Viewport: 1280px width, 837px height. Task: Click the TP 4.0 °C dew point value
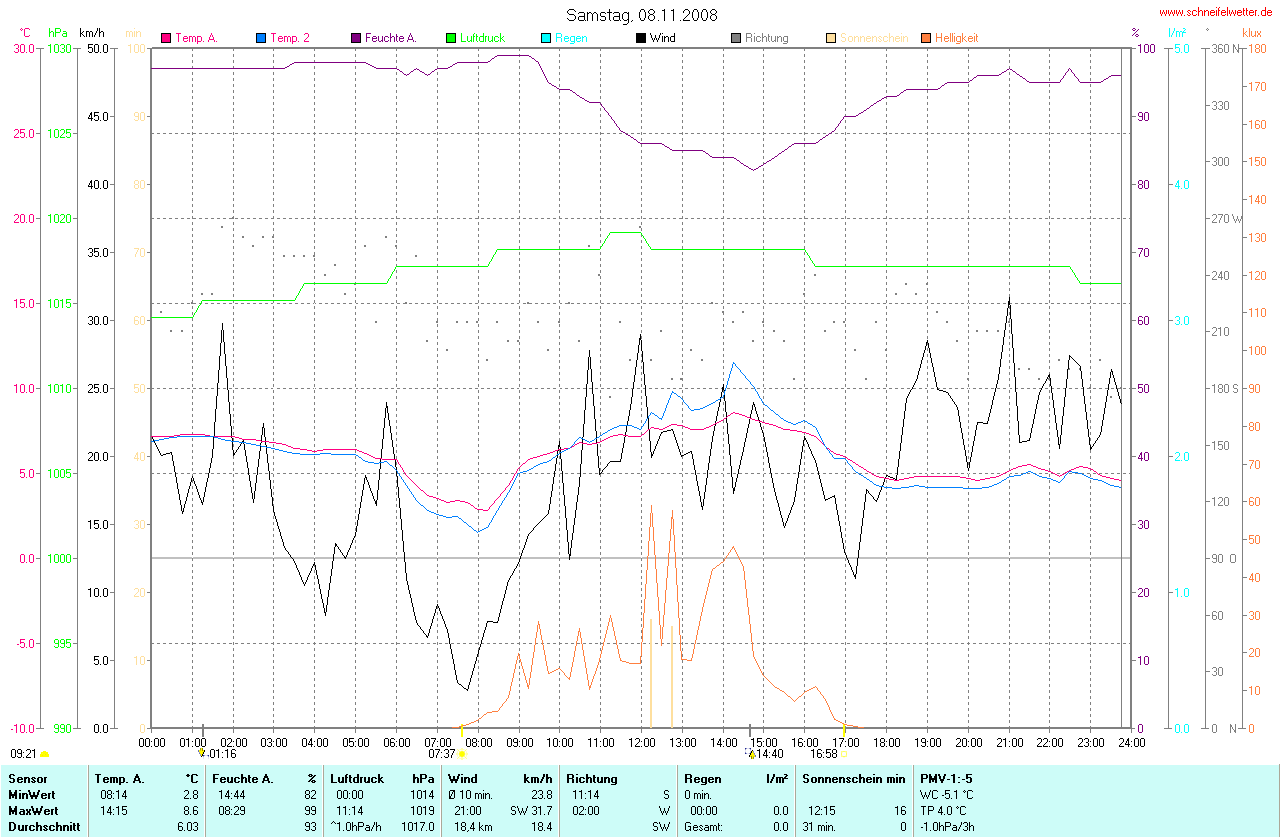click(942, 810)
